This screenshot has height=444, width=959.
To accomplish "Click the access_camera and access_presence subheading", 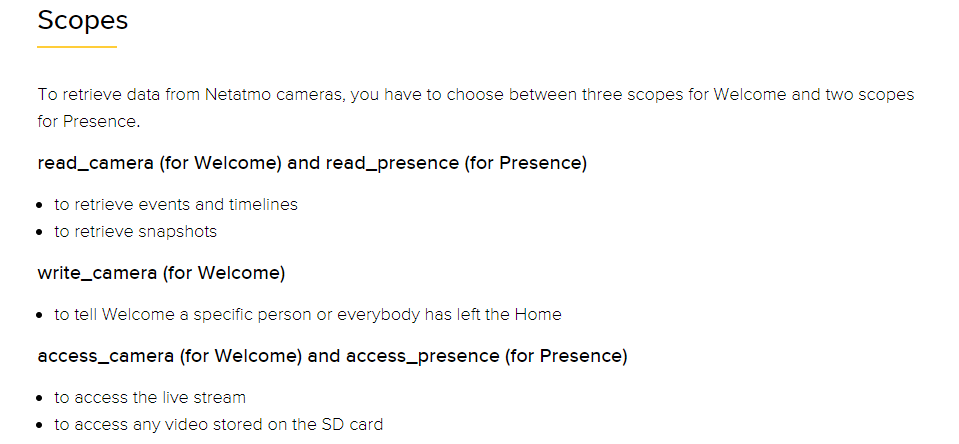I will 332,356.
